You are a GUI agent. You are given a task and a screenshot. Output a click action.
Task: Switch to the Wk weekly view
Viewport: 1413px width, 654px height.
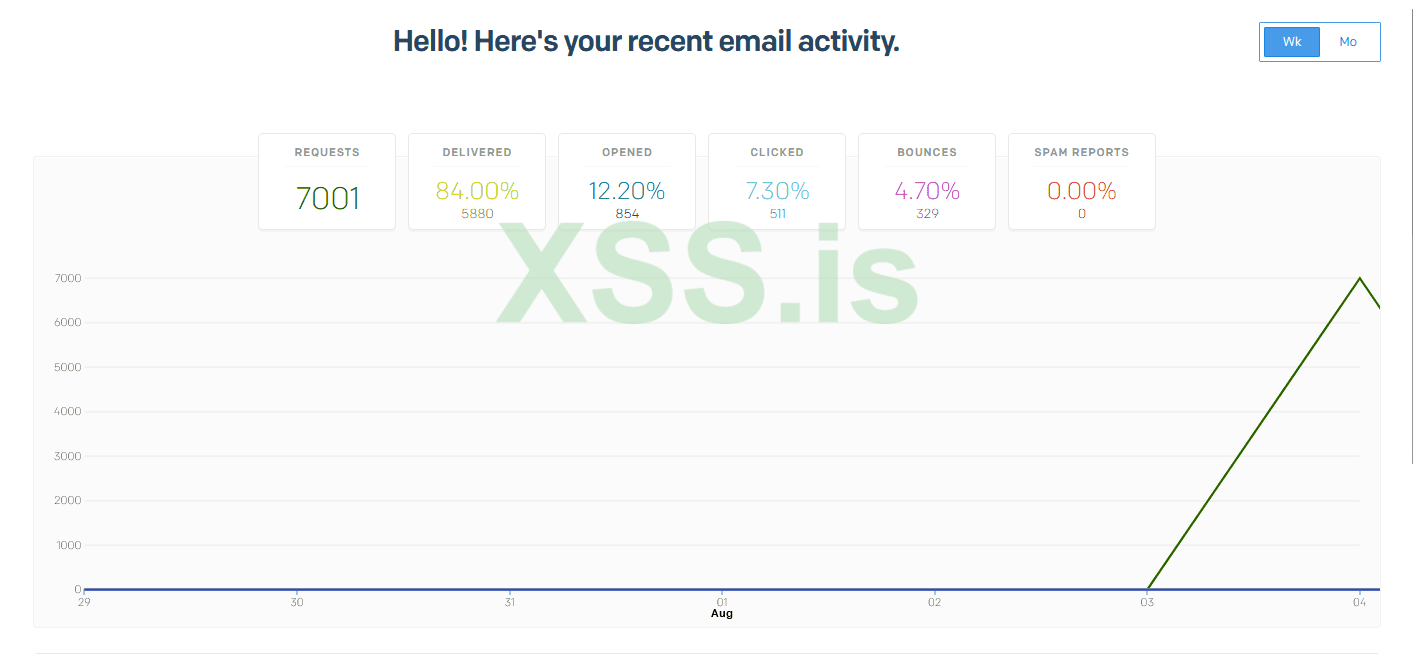1291,42
